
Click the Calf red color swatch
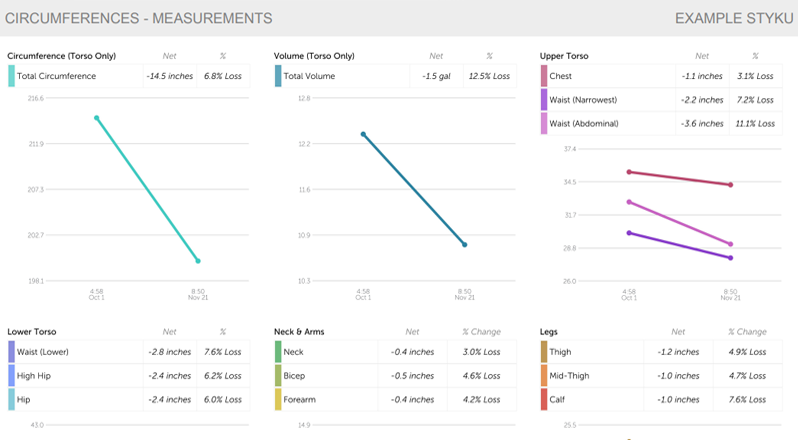click(544, 399)
